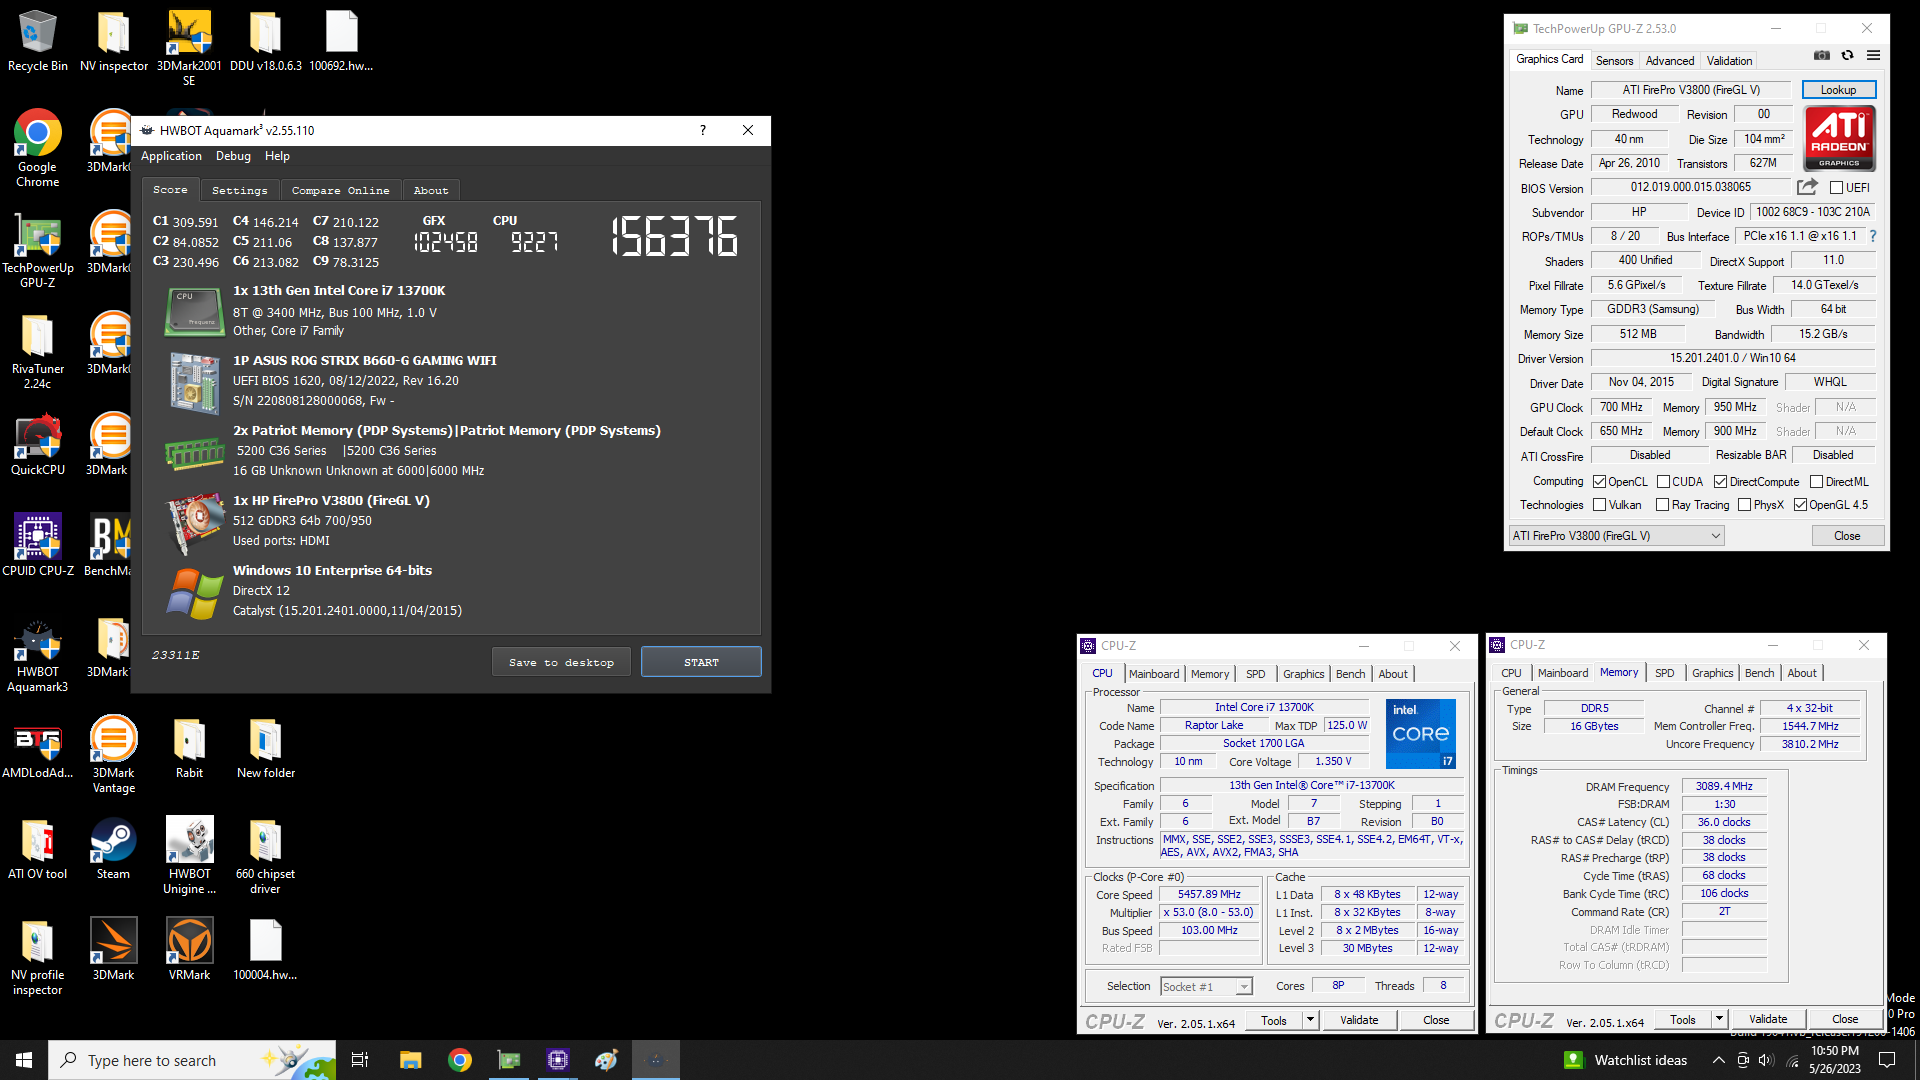Open Rabit folder icon
This screenshot has width=1920, height=1080.
coord(189,748)
